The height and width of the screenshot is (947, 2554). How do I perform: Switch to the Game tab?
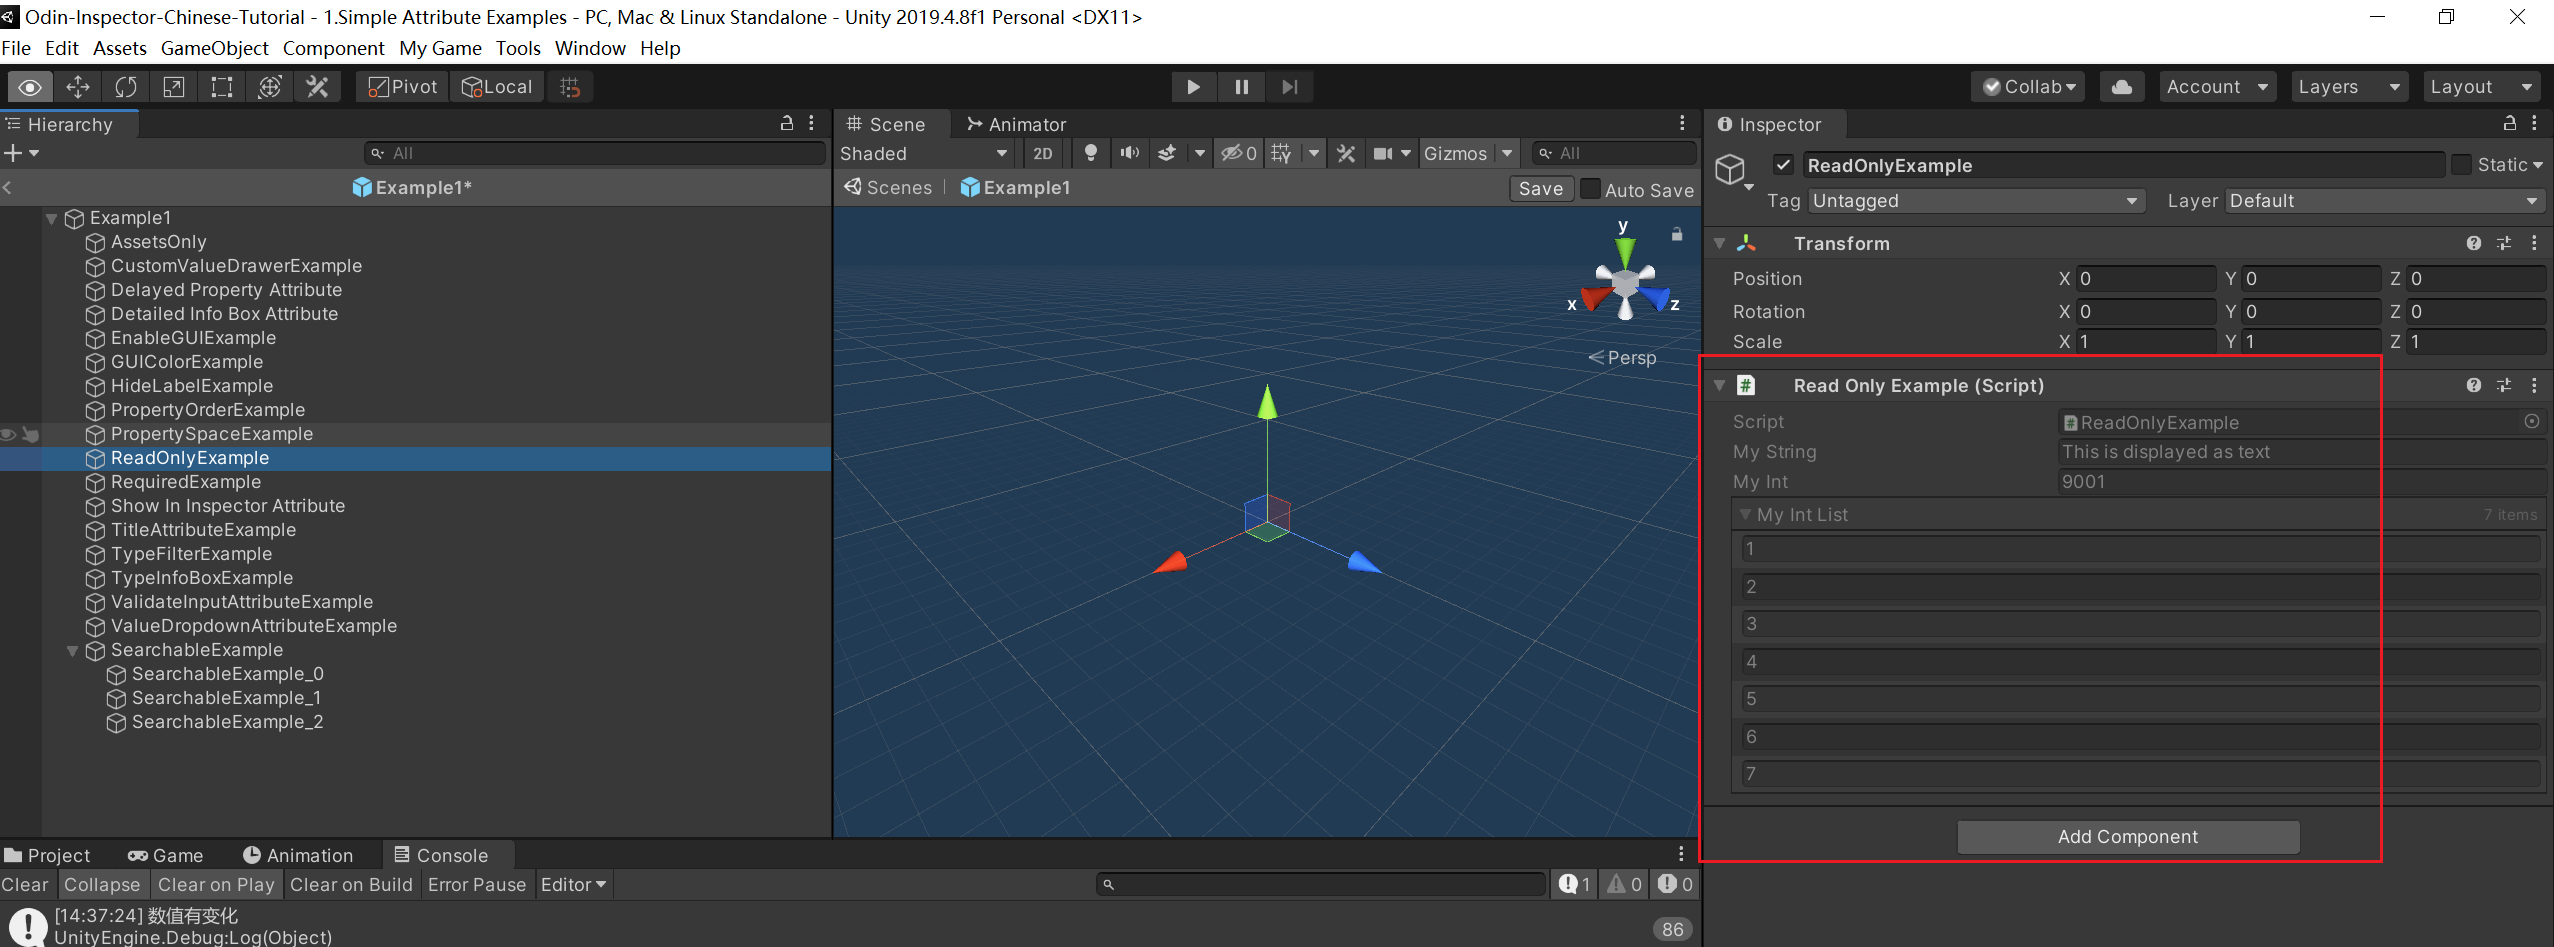coord(166,855)
